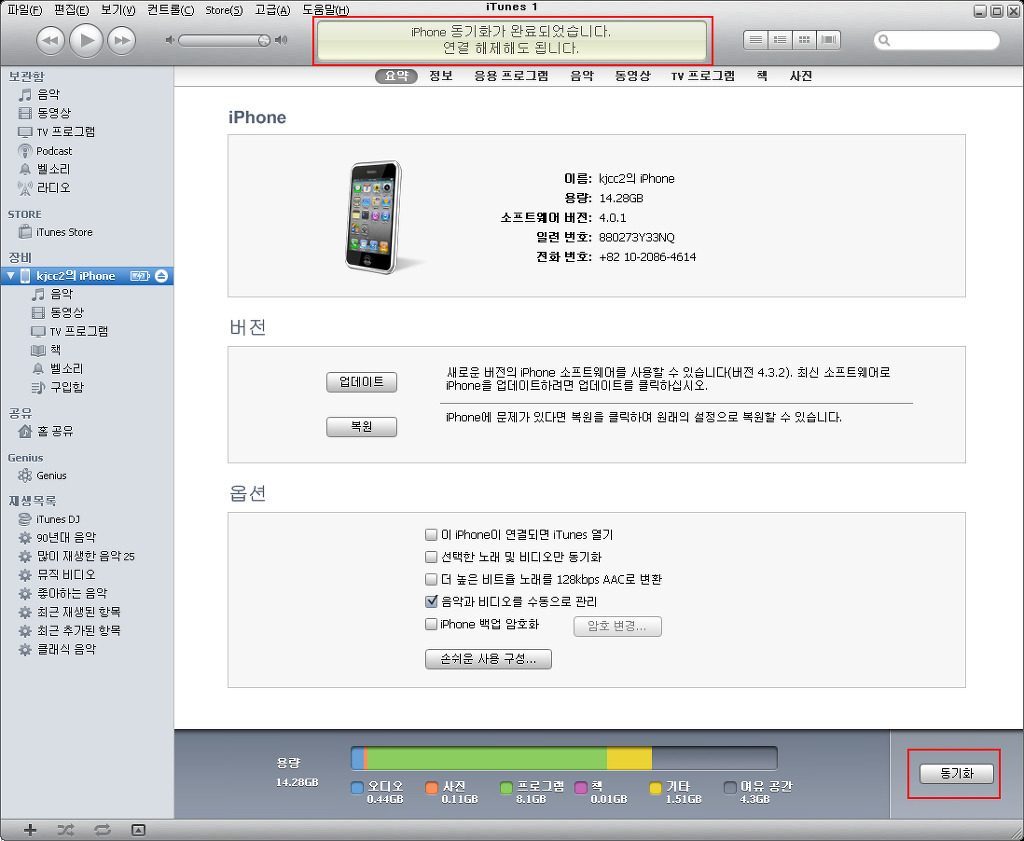Switch to the 책 tab
The height and width of the screenshot is (841, 1024).
coord(761,76)
